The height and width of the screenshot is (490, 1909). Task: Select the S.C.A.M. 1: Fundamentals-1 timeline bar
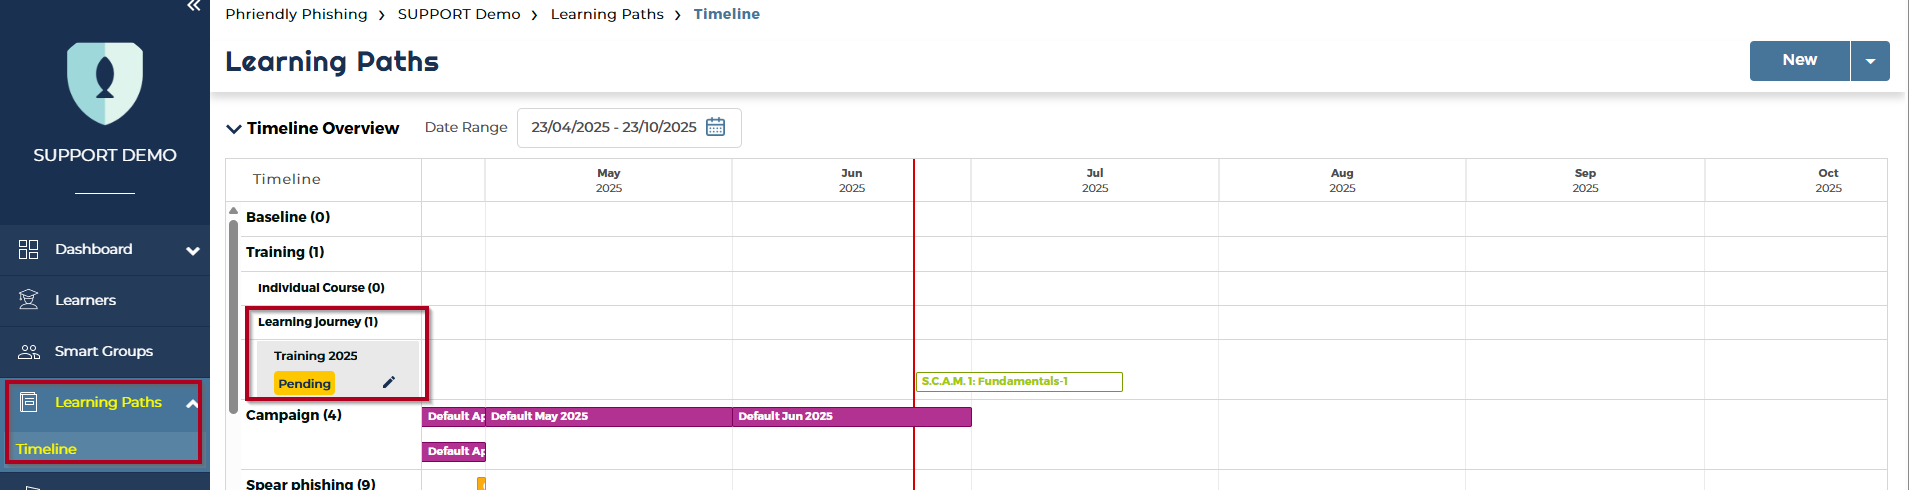[x=1018, y=381]
